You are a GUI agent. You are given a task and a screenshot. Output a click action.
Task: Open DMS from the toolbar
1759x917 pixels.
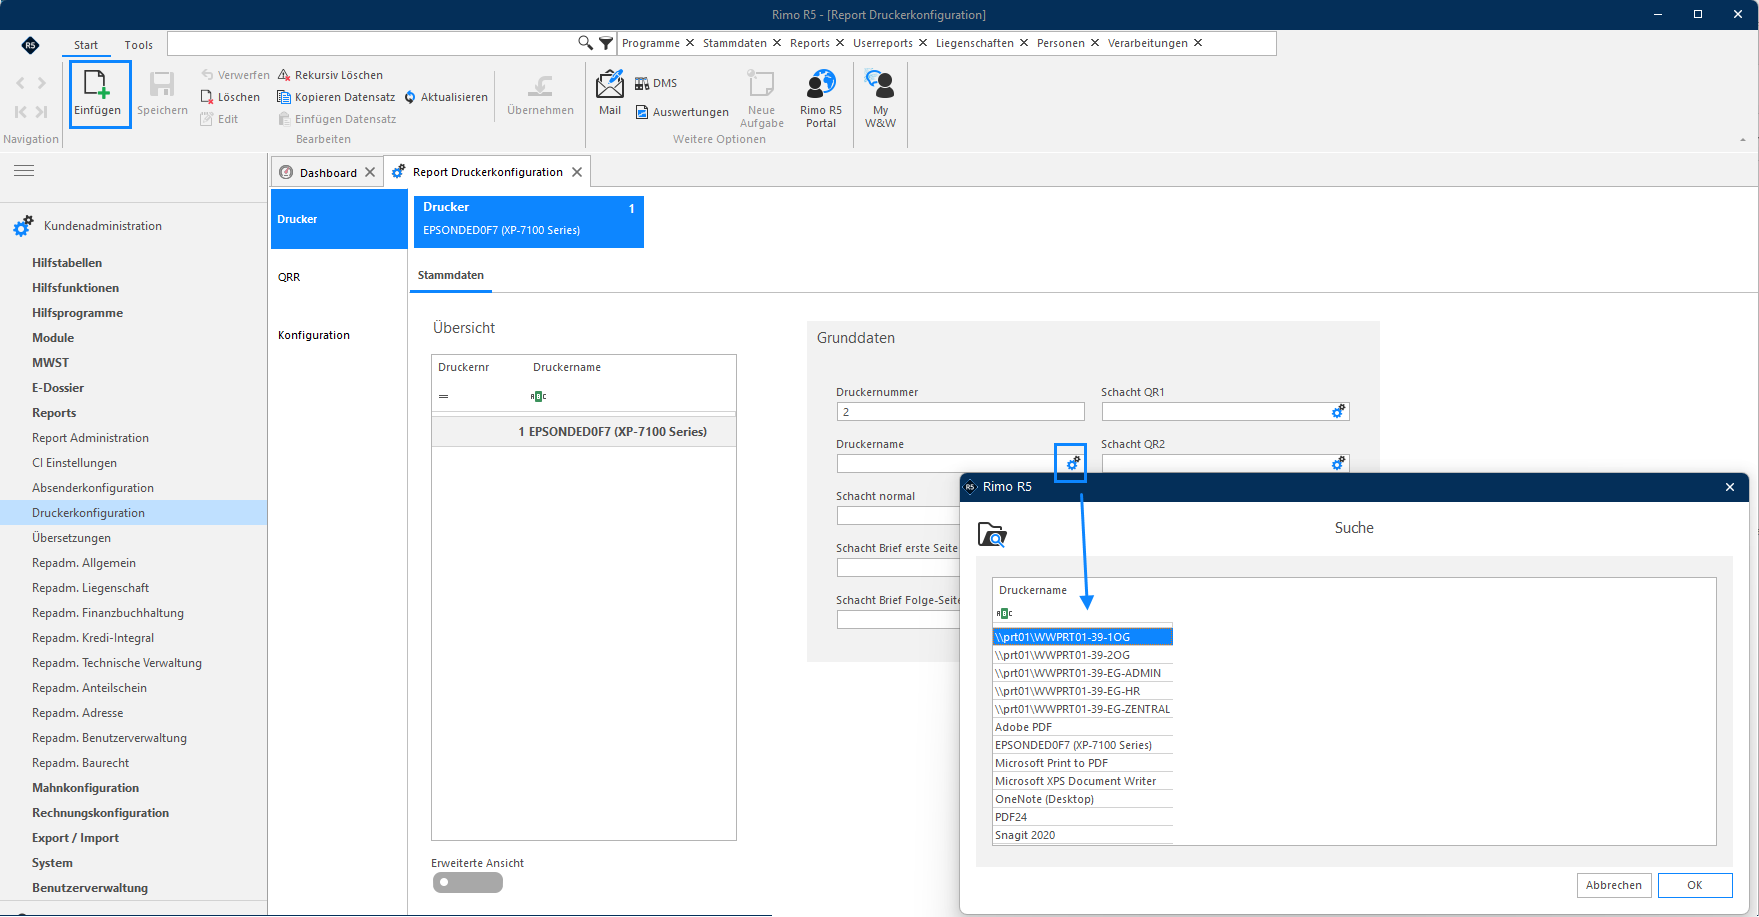coord(656,83)
